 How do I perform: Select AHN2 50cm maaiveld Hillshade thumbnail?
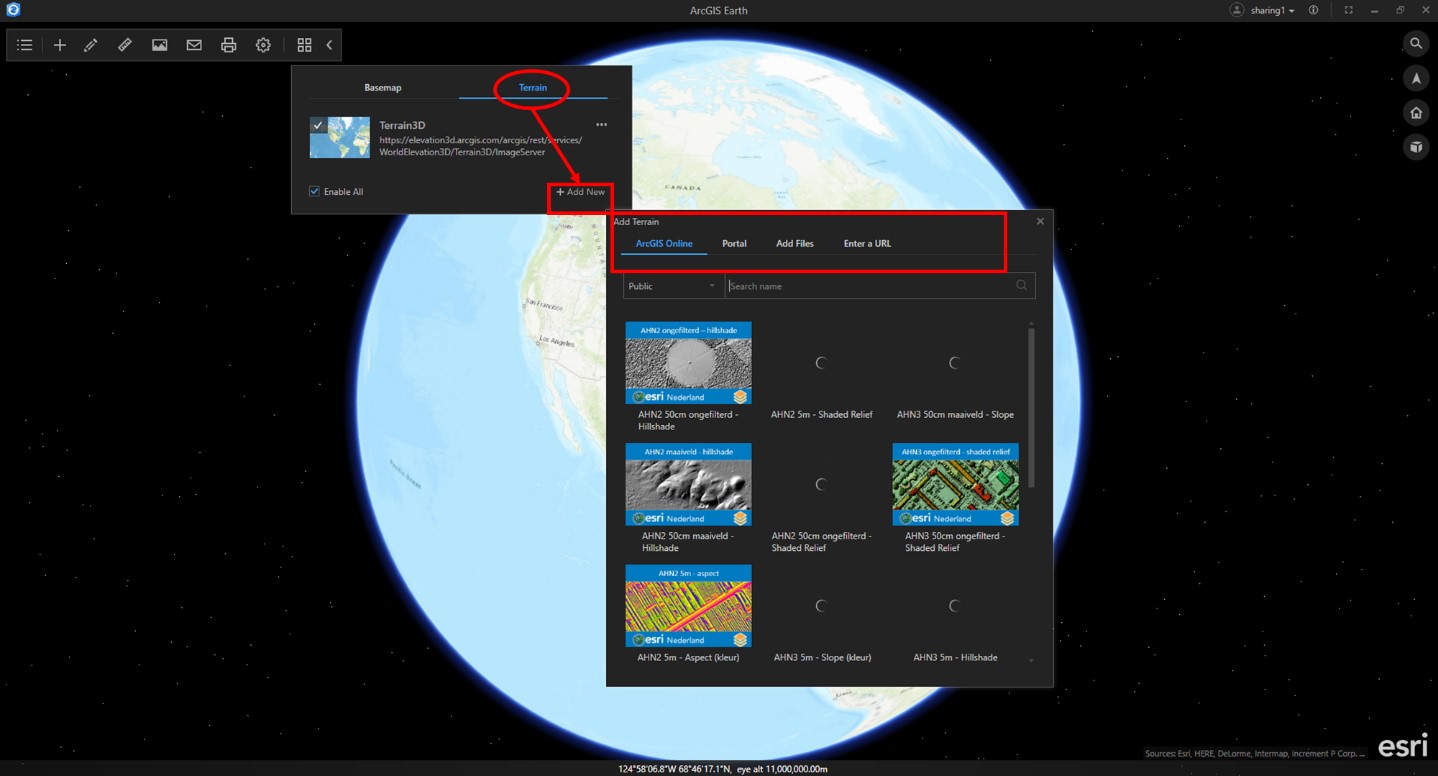click(x=688, y=484)
